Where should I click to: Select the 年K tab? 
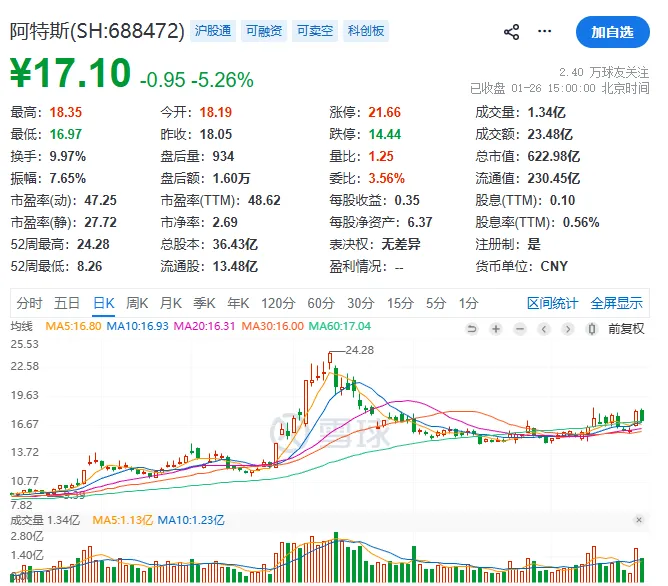238,303
